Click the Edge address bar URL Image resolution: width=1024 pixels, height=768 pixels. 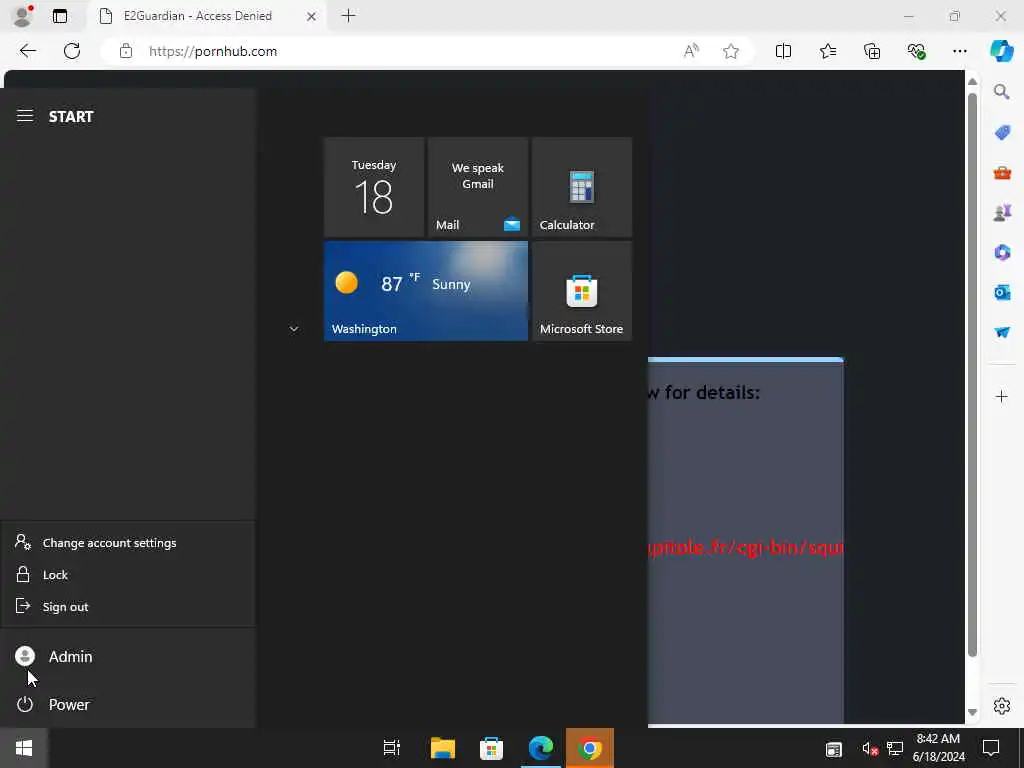pos(213,51)
